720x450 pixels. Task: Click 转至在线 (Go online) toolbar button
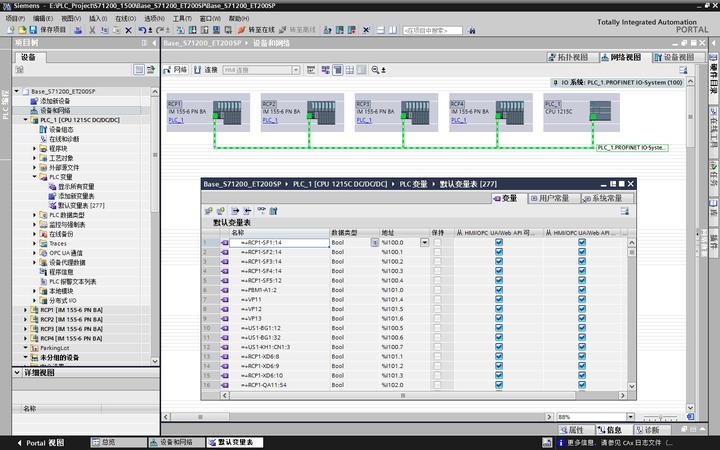click(x=256, y=30)
